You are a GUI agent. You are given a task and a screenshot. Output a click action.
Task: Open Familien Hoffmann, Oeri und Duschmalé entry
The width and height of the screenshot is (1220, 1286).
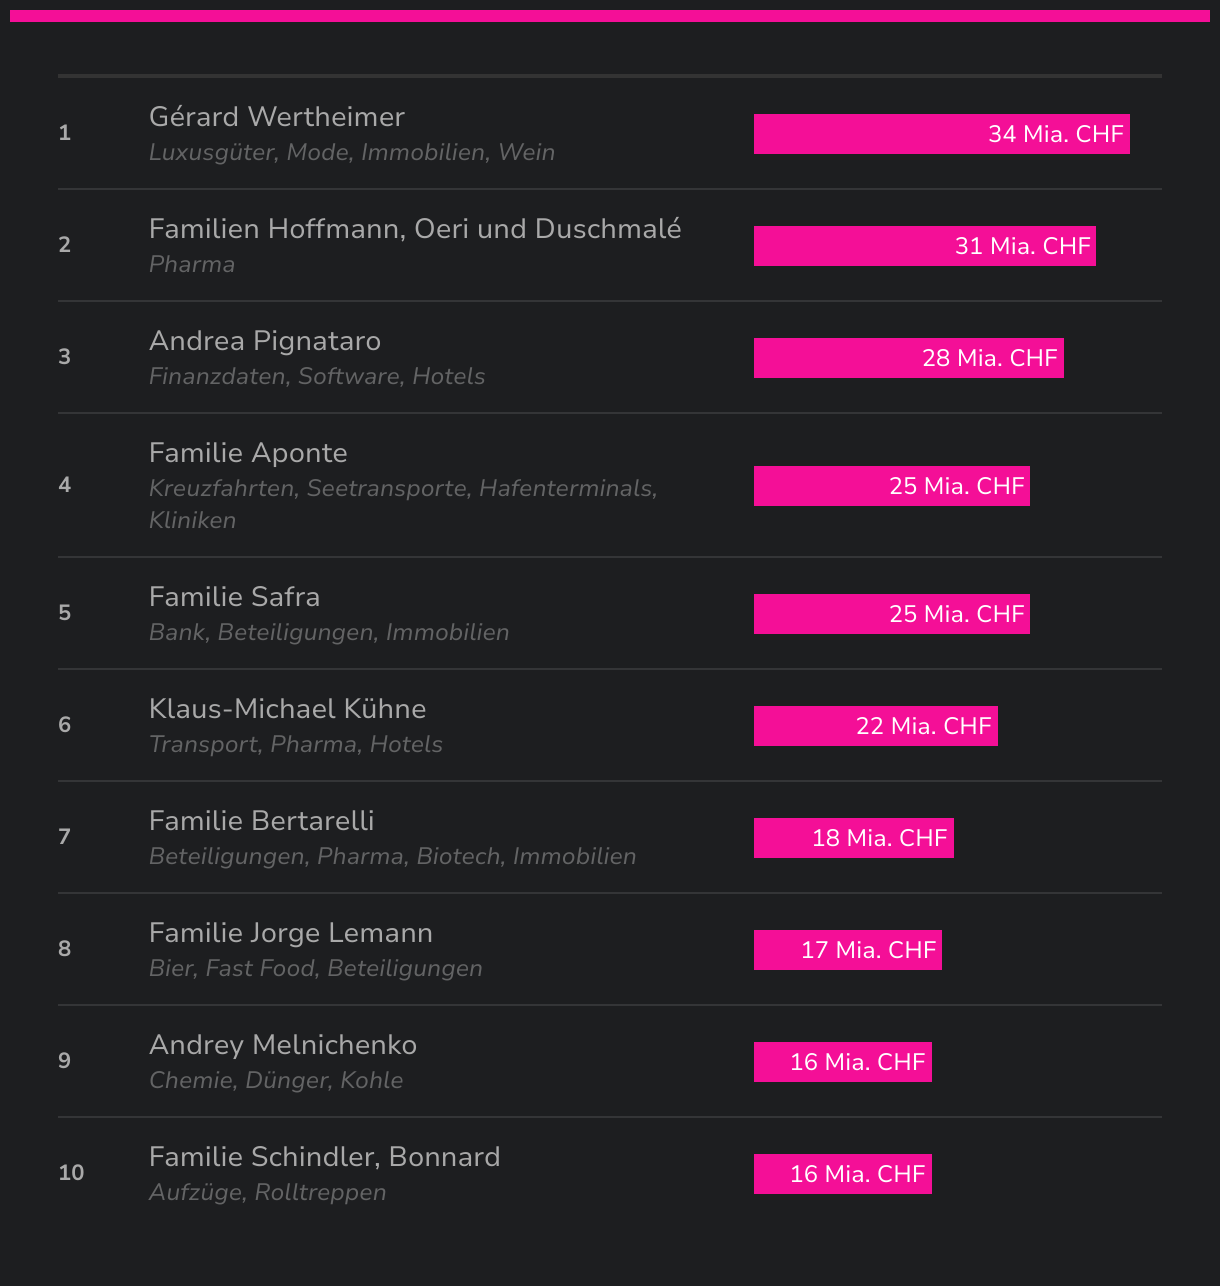(x=415, y=229)
